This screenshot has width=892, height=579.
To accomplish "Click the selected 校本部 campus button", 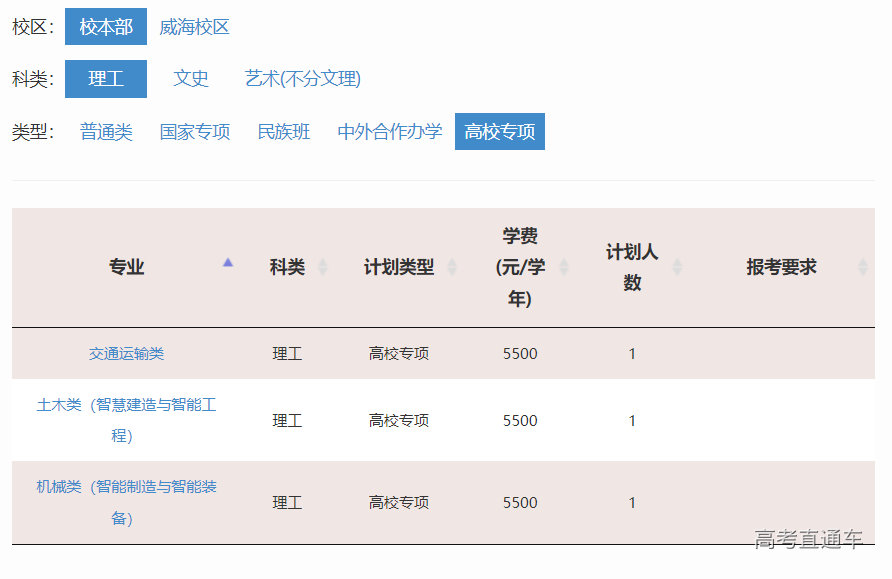I will [106, 27].
